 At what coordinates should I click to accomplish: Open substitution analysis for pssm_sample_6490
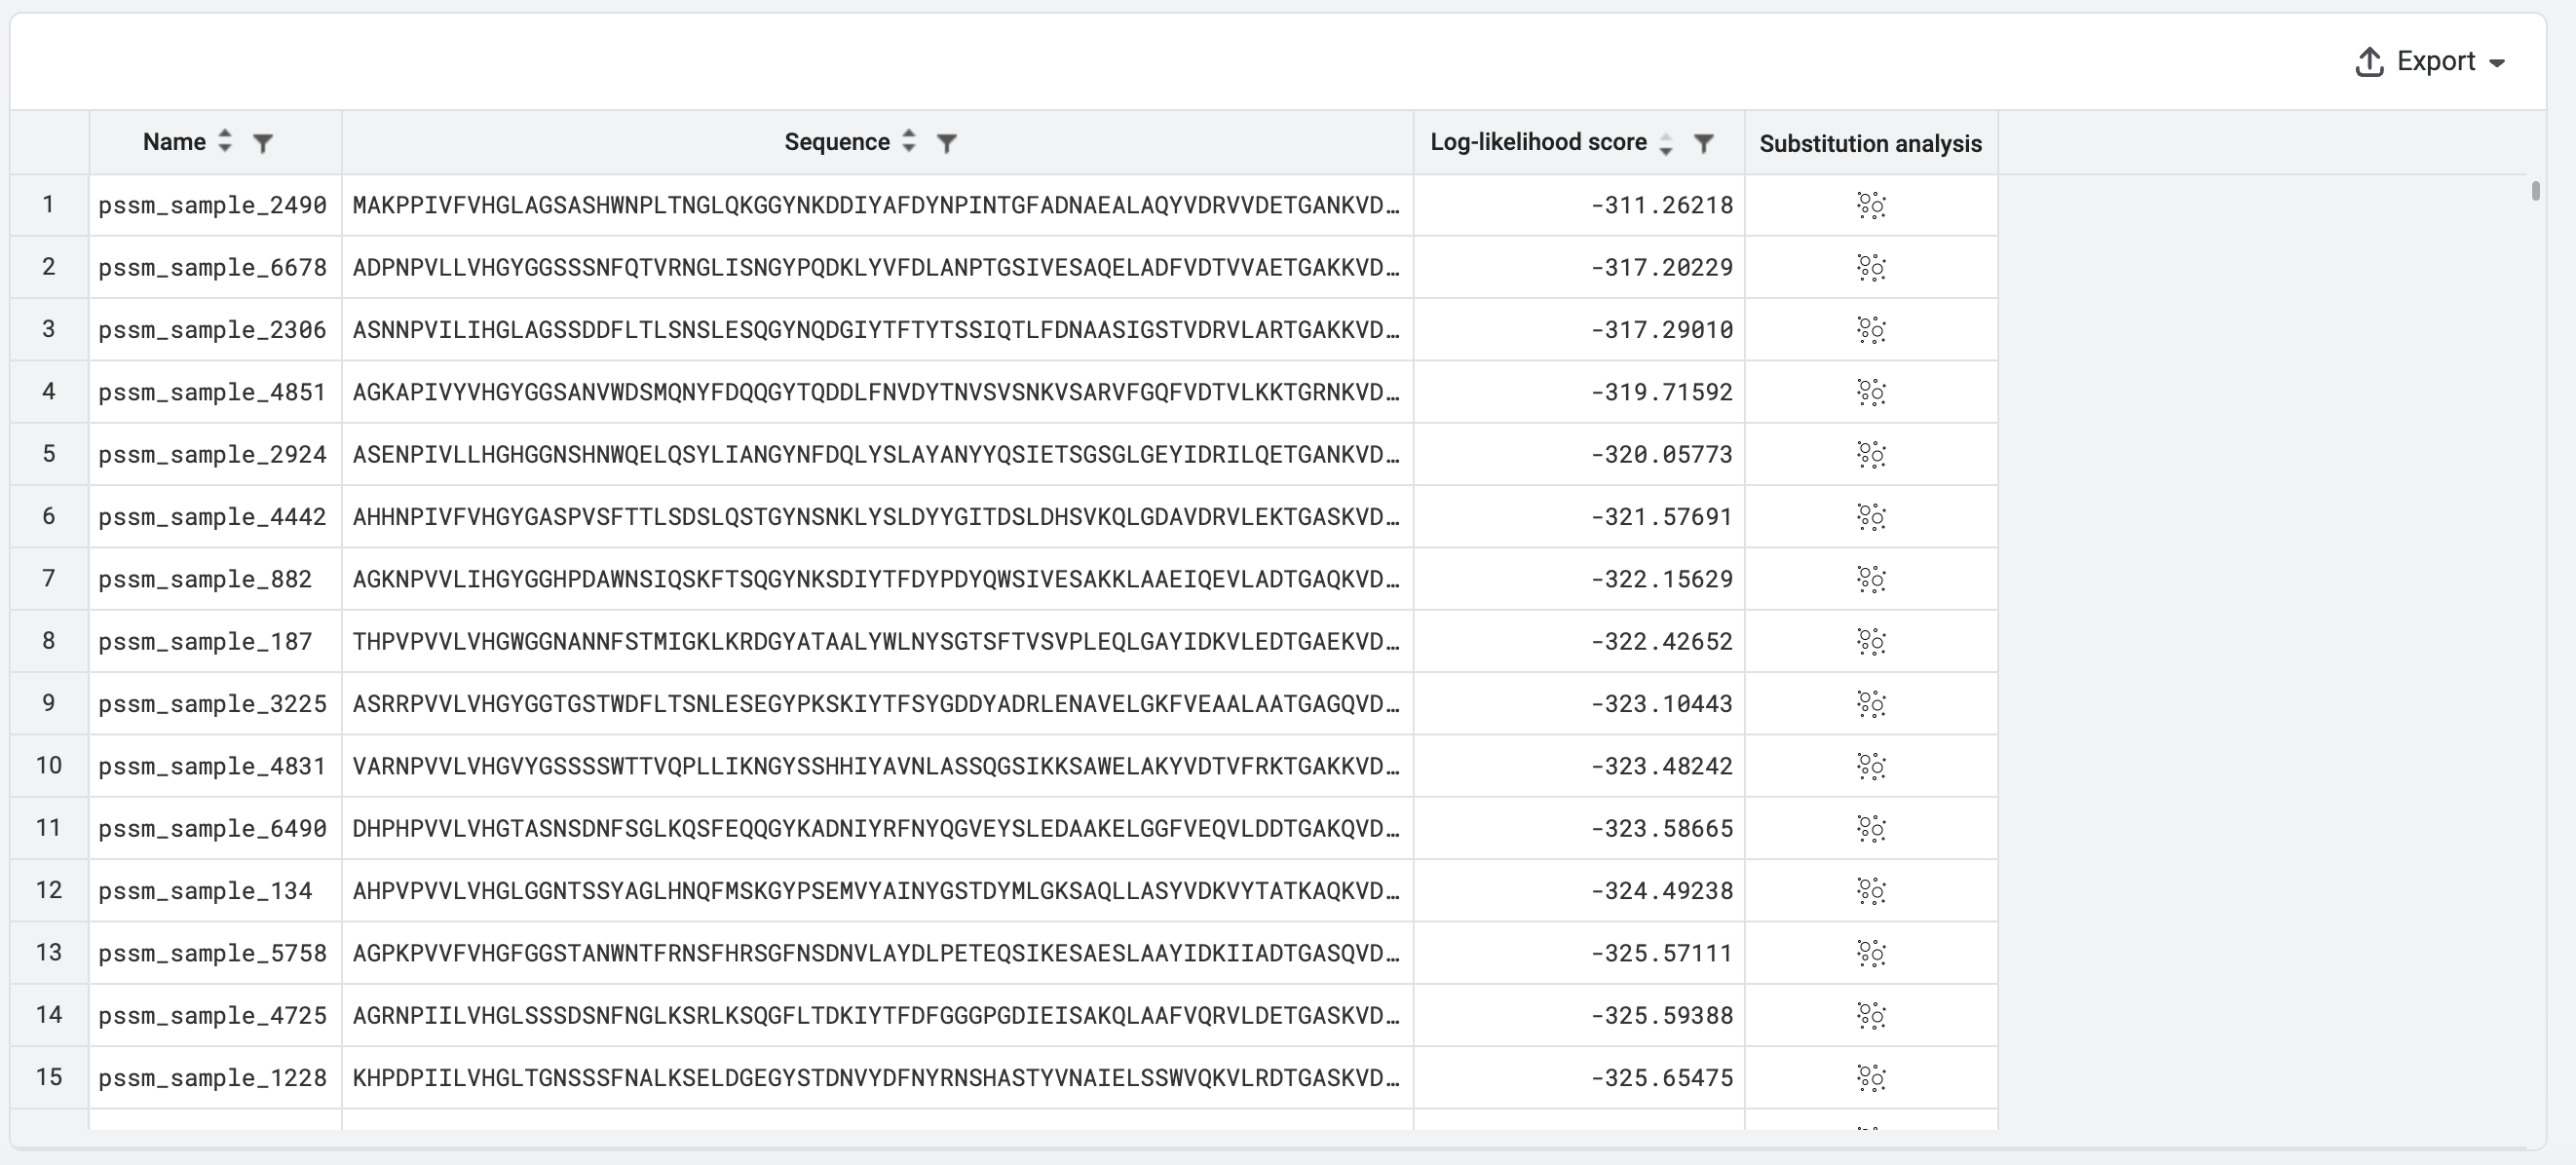[1870, 828]
